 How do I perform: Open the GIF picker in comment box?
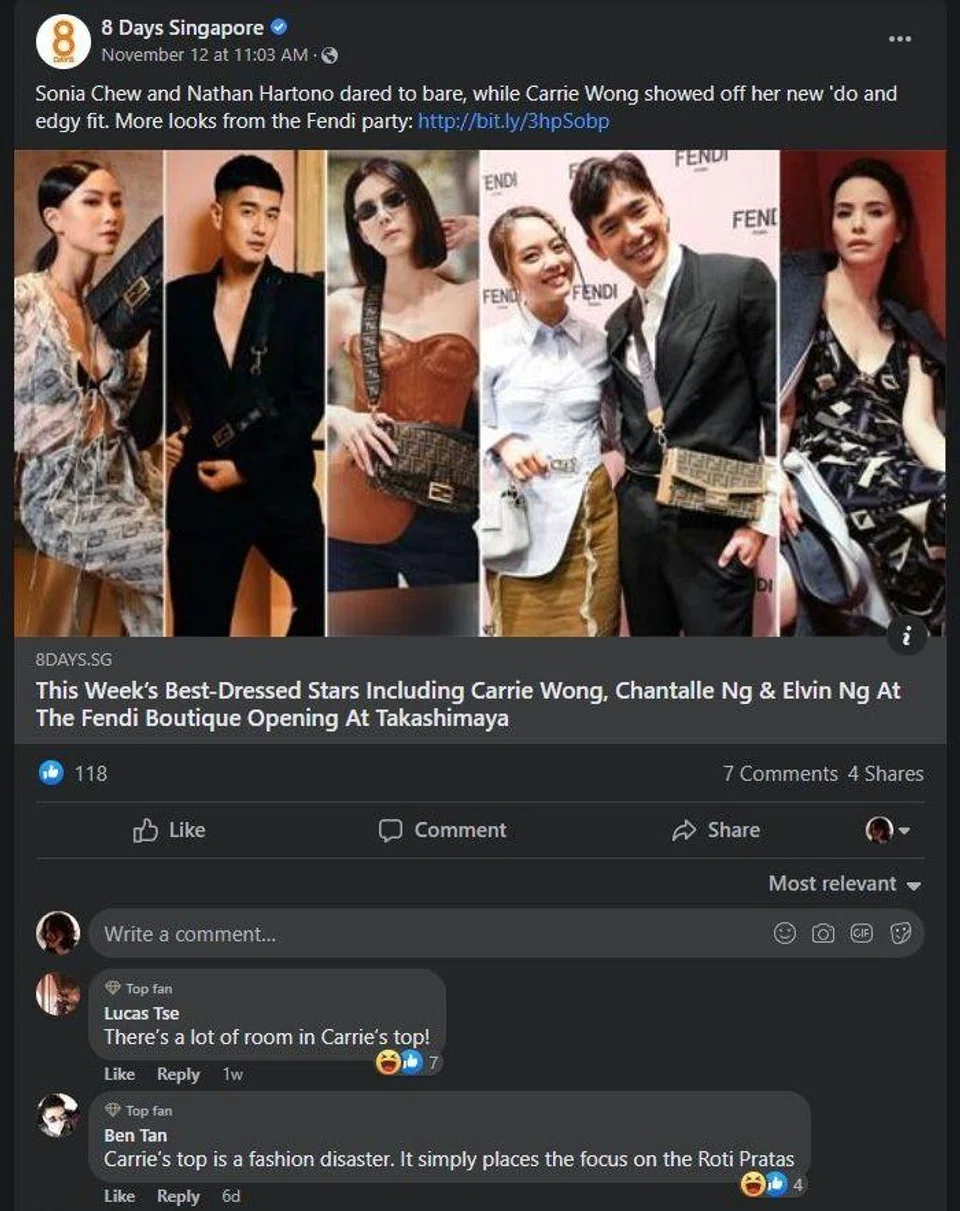(861, 933)
